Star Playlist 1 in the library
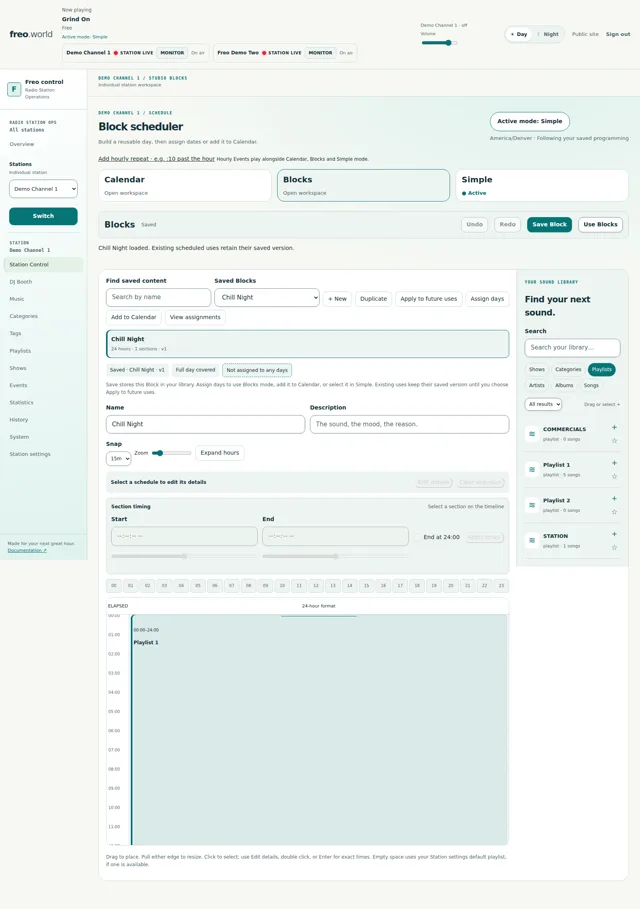This screenshot has height=909, width=640. tap(614, 477)
